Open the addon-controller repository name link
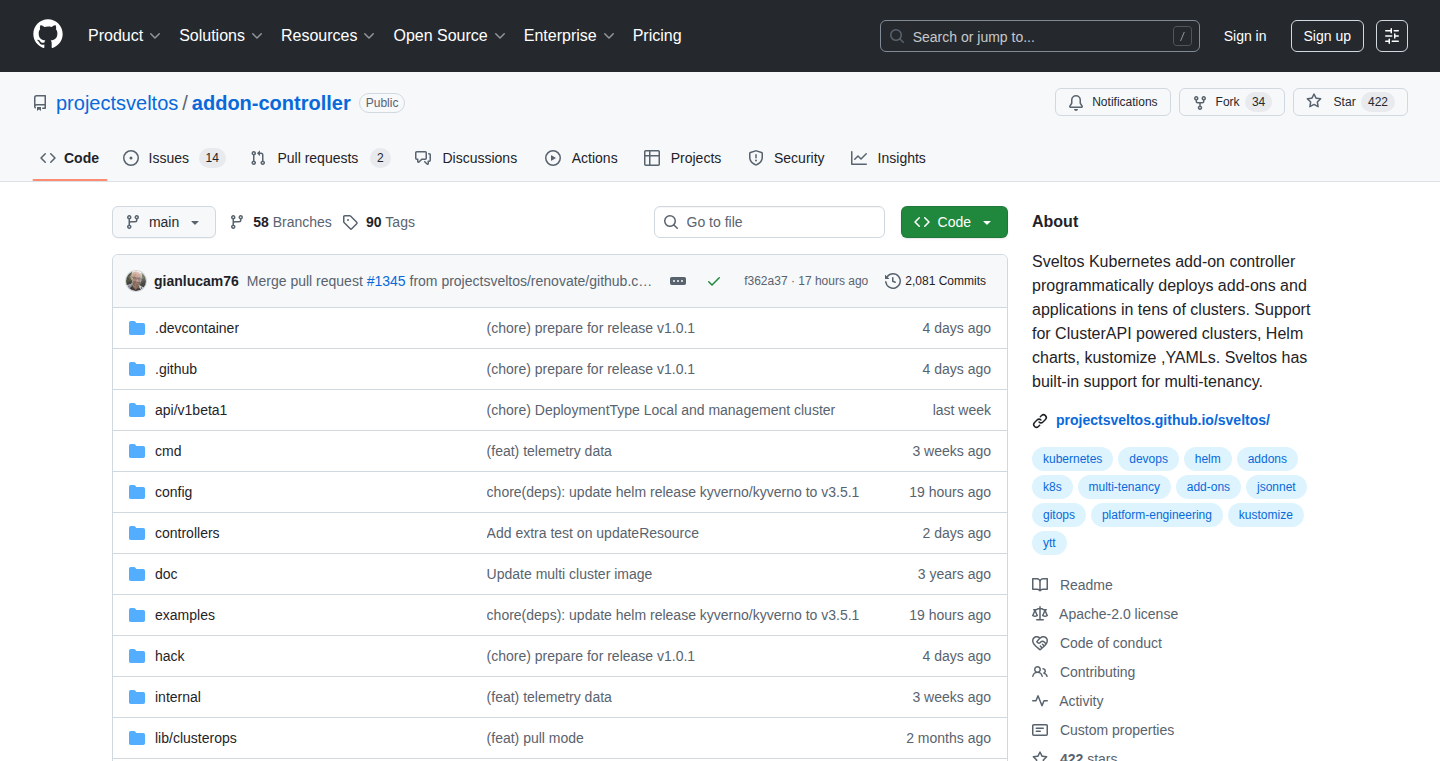The height and width of the screenshot is (761, 1440). coord(271,103)
